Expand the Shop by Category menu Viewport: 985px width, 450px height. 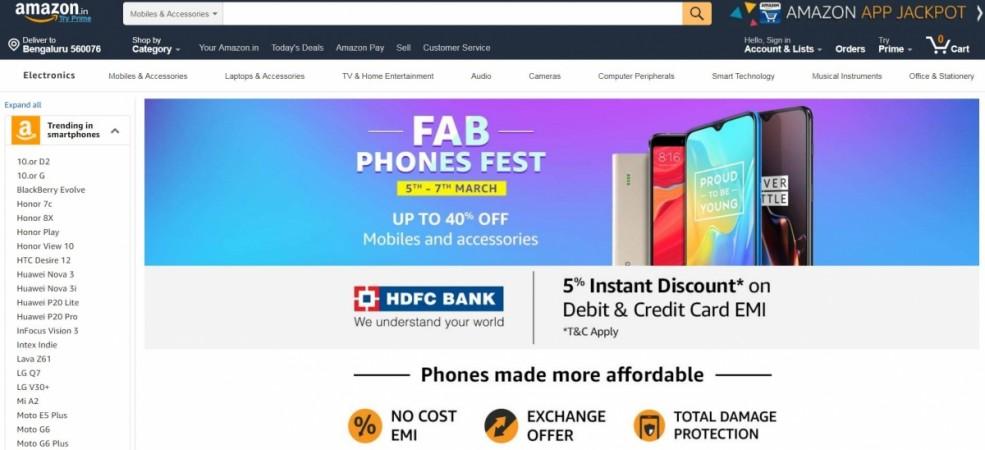point(156,45)
